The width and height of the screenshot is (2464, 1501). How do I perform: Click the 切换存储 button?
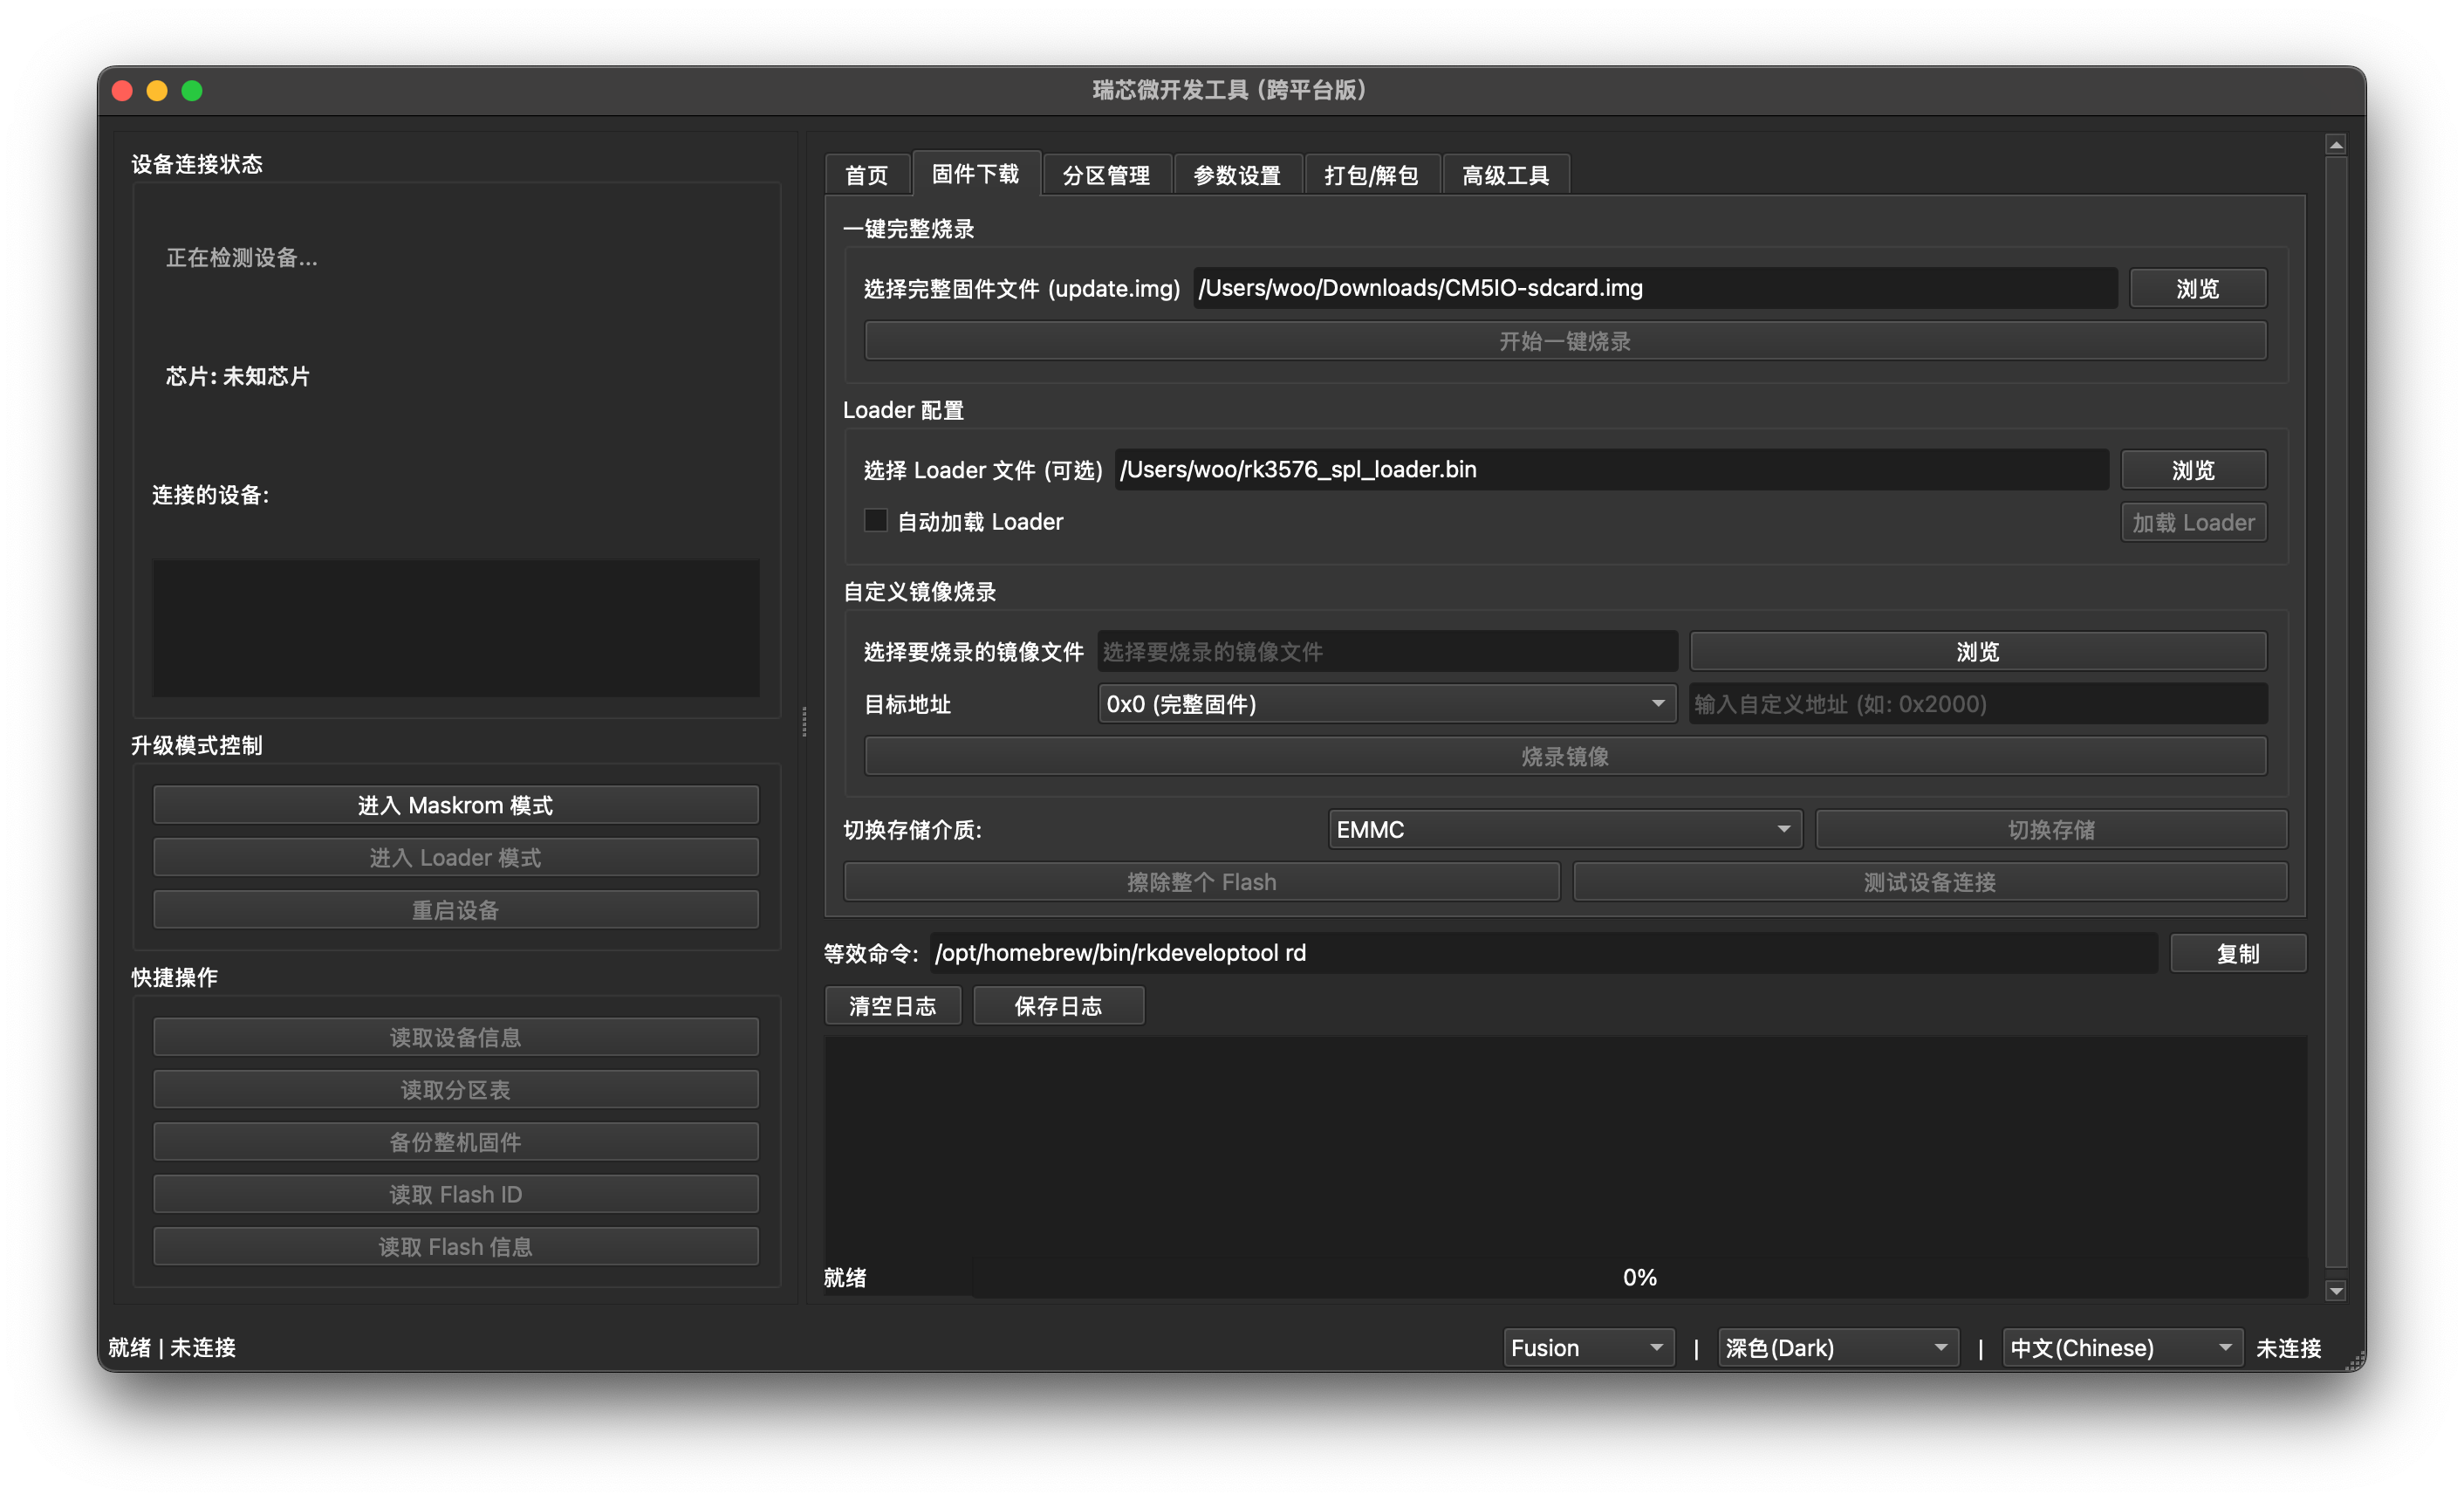(x=2050, y=830)
